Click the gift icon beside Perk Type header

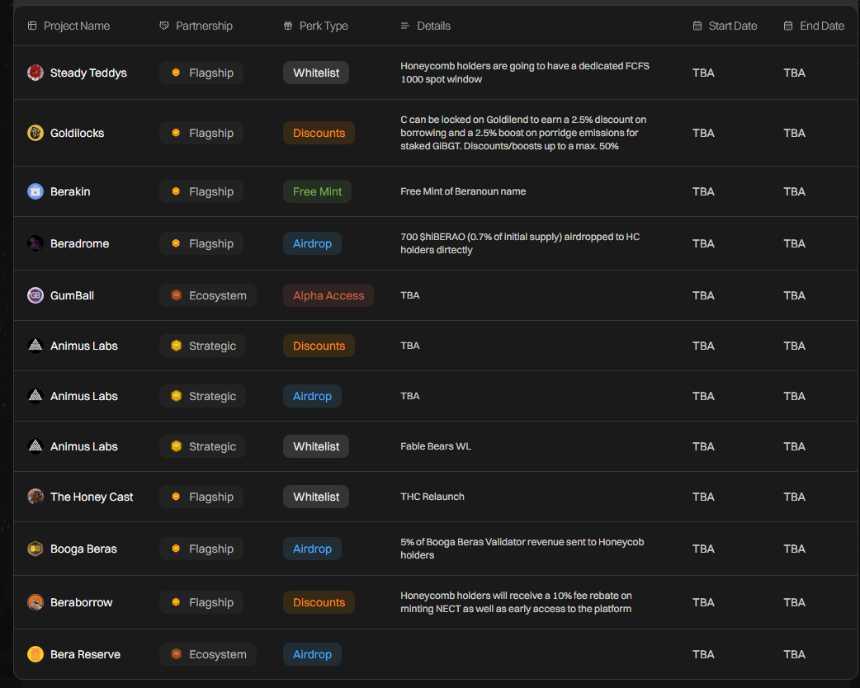click(288, 26)
